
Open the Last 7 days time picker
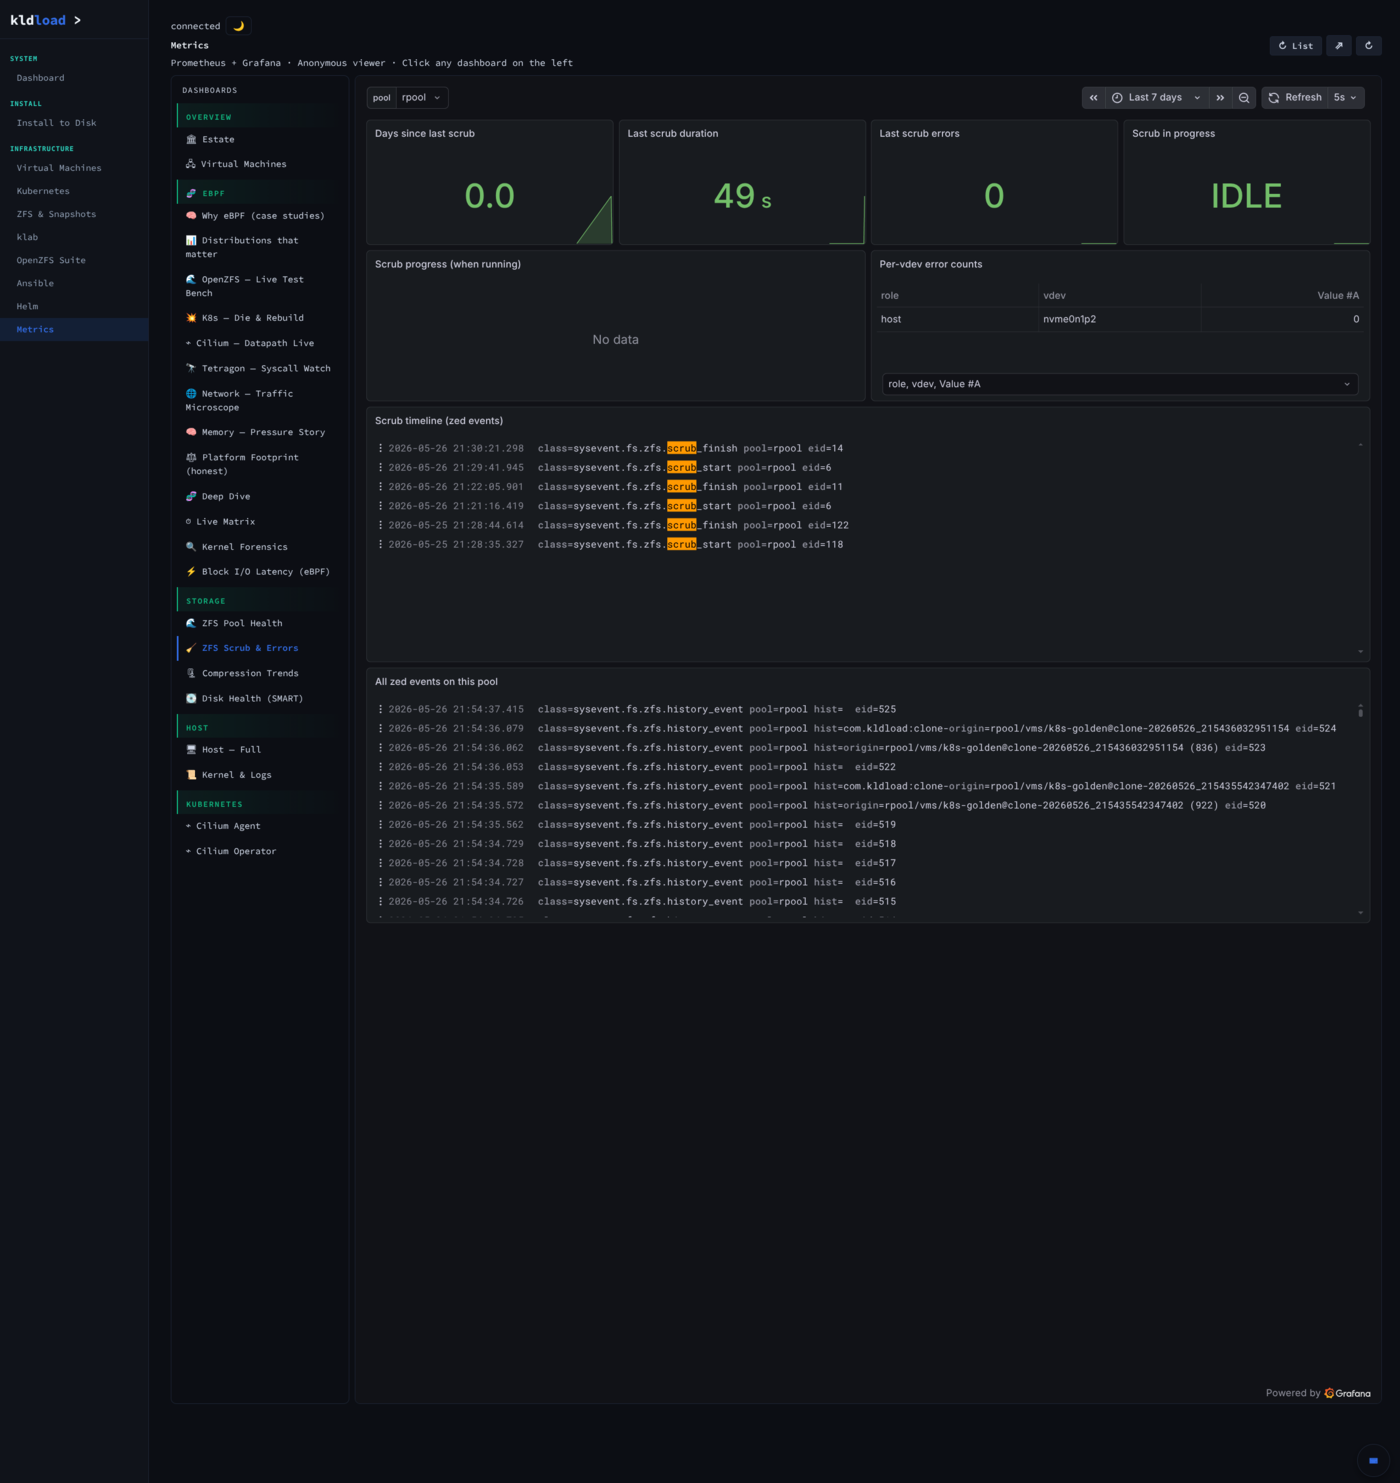pyautogui.click(x=1156, y=97)
